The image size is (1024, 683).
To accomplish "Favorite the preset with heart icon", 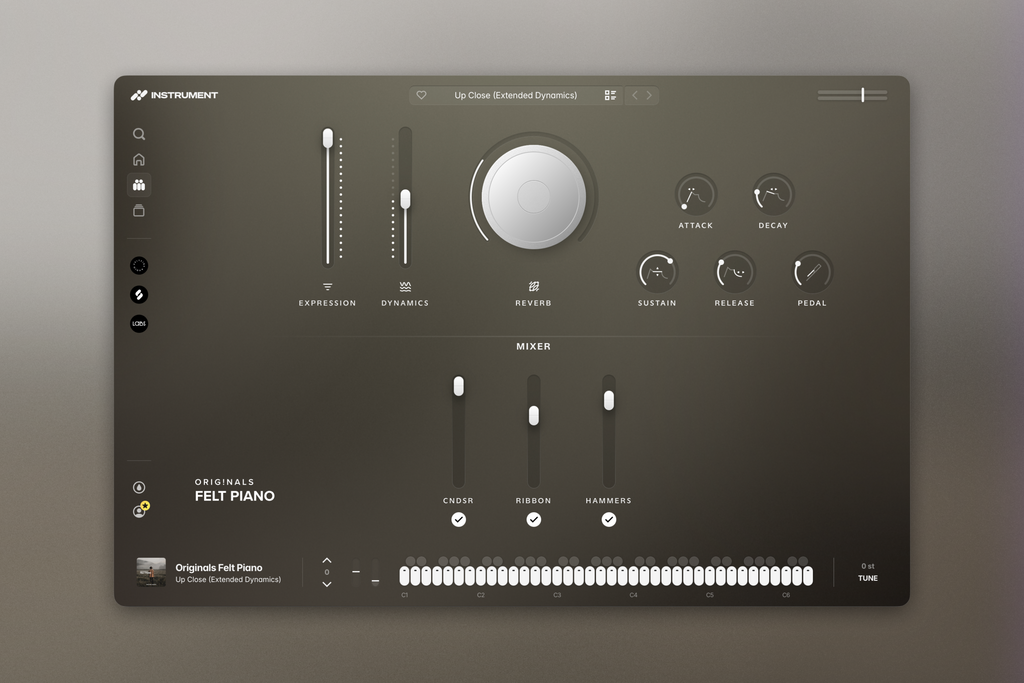I will [421, 95].
